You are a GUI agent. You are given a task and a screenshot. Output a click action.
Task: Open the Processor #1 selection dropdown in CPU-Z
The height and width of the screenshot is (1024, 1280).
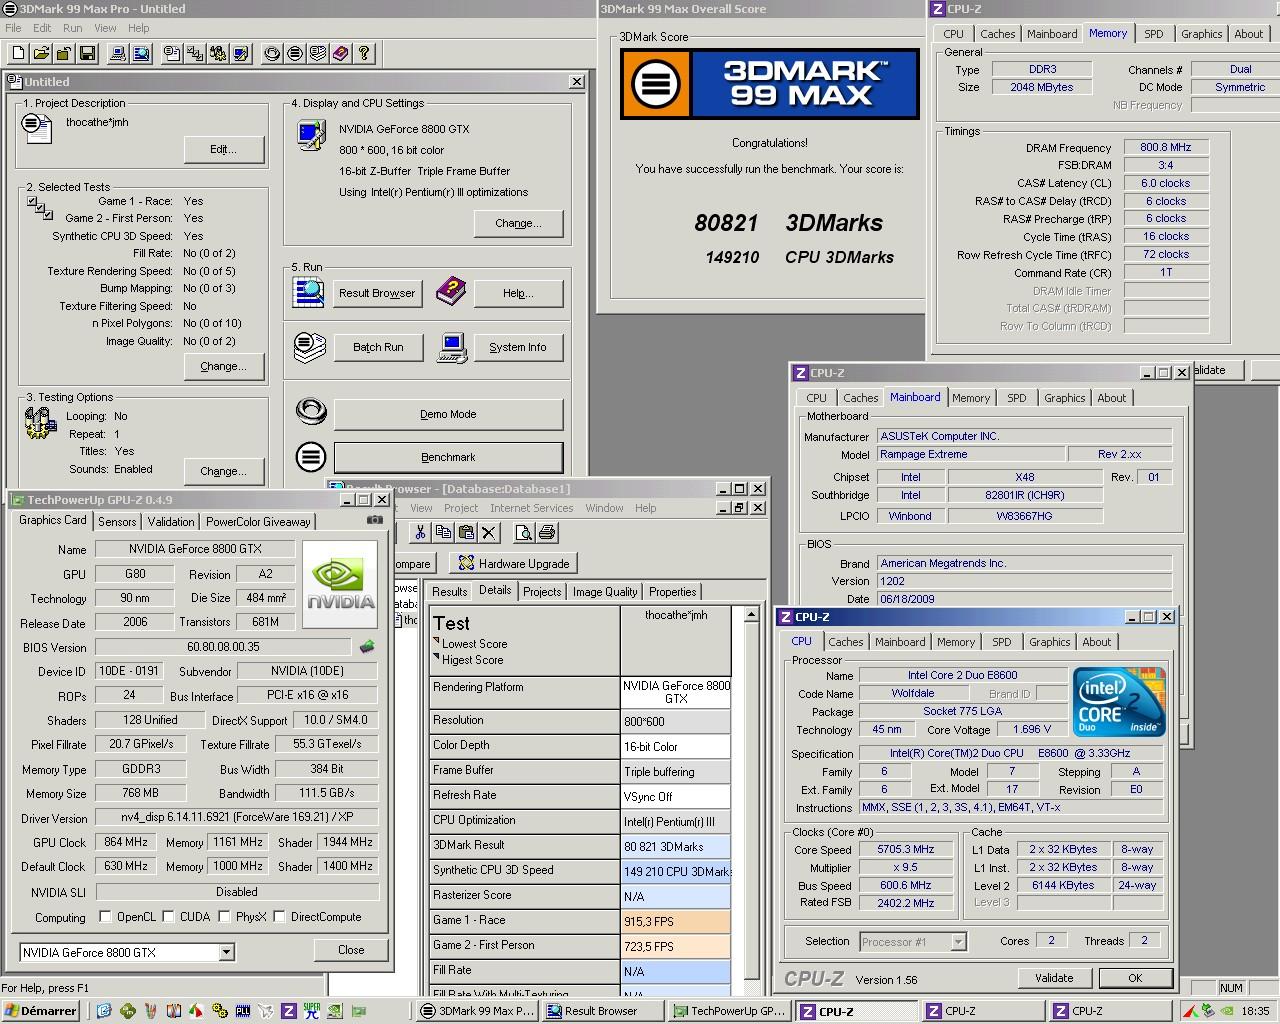(958, 941)
